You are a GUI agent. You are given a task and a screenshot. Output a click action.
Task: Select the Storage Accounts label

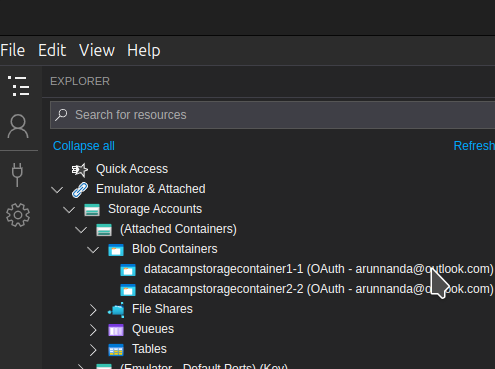pyautogui.click(x=155, y=209)
